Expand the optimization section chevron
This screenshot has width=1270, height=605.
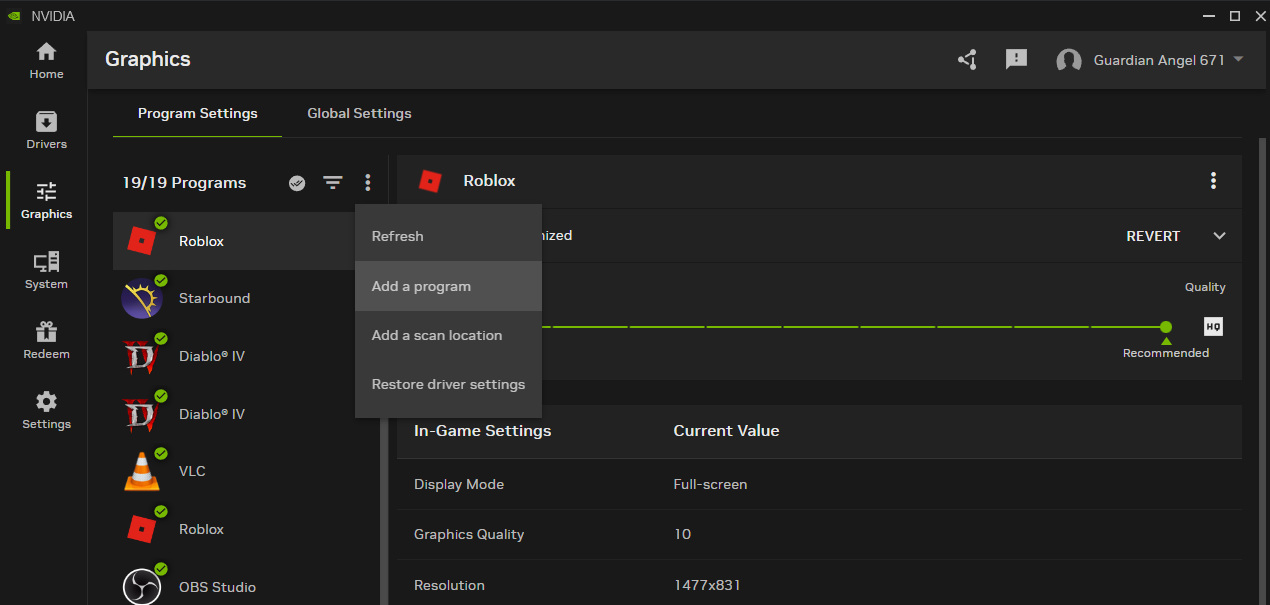pyautogui.click(x=1219, y=236)
